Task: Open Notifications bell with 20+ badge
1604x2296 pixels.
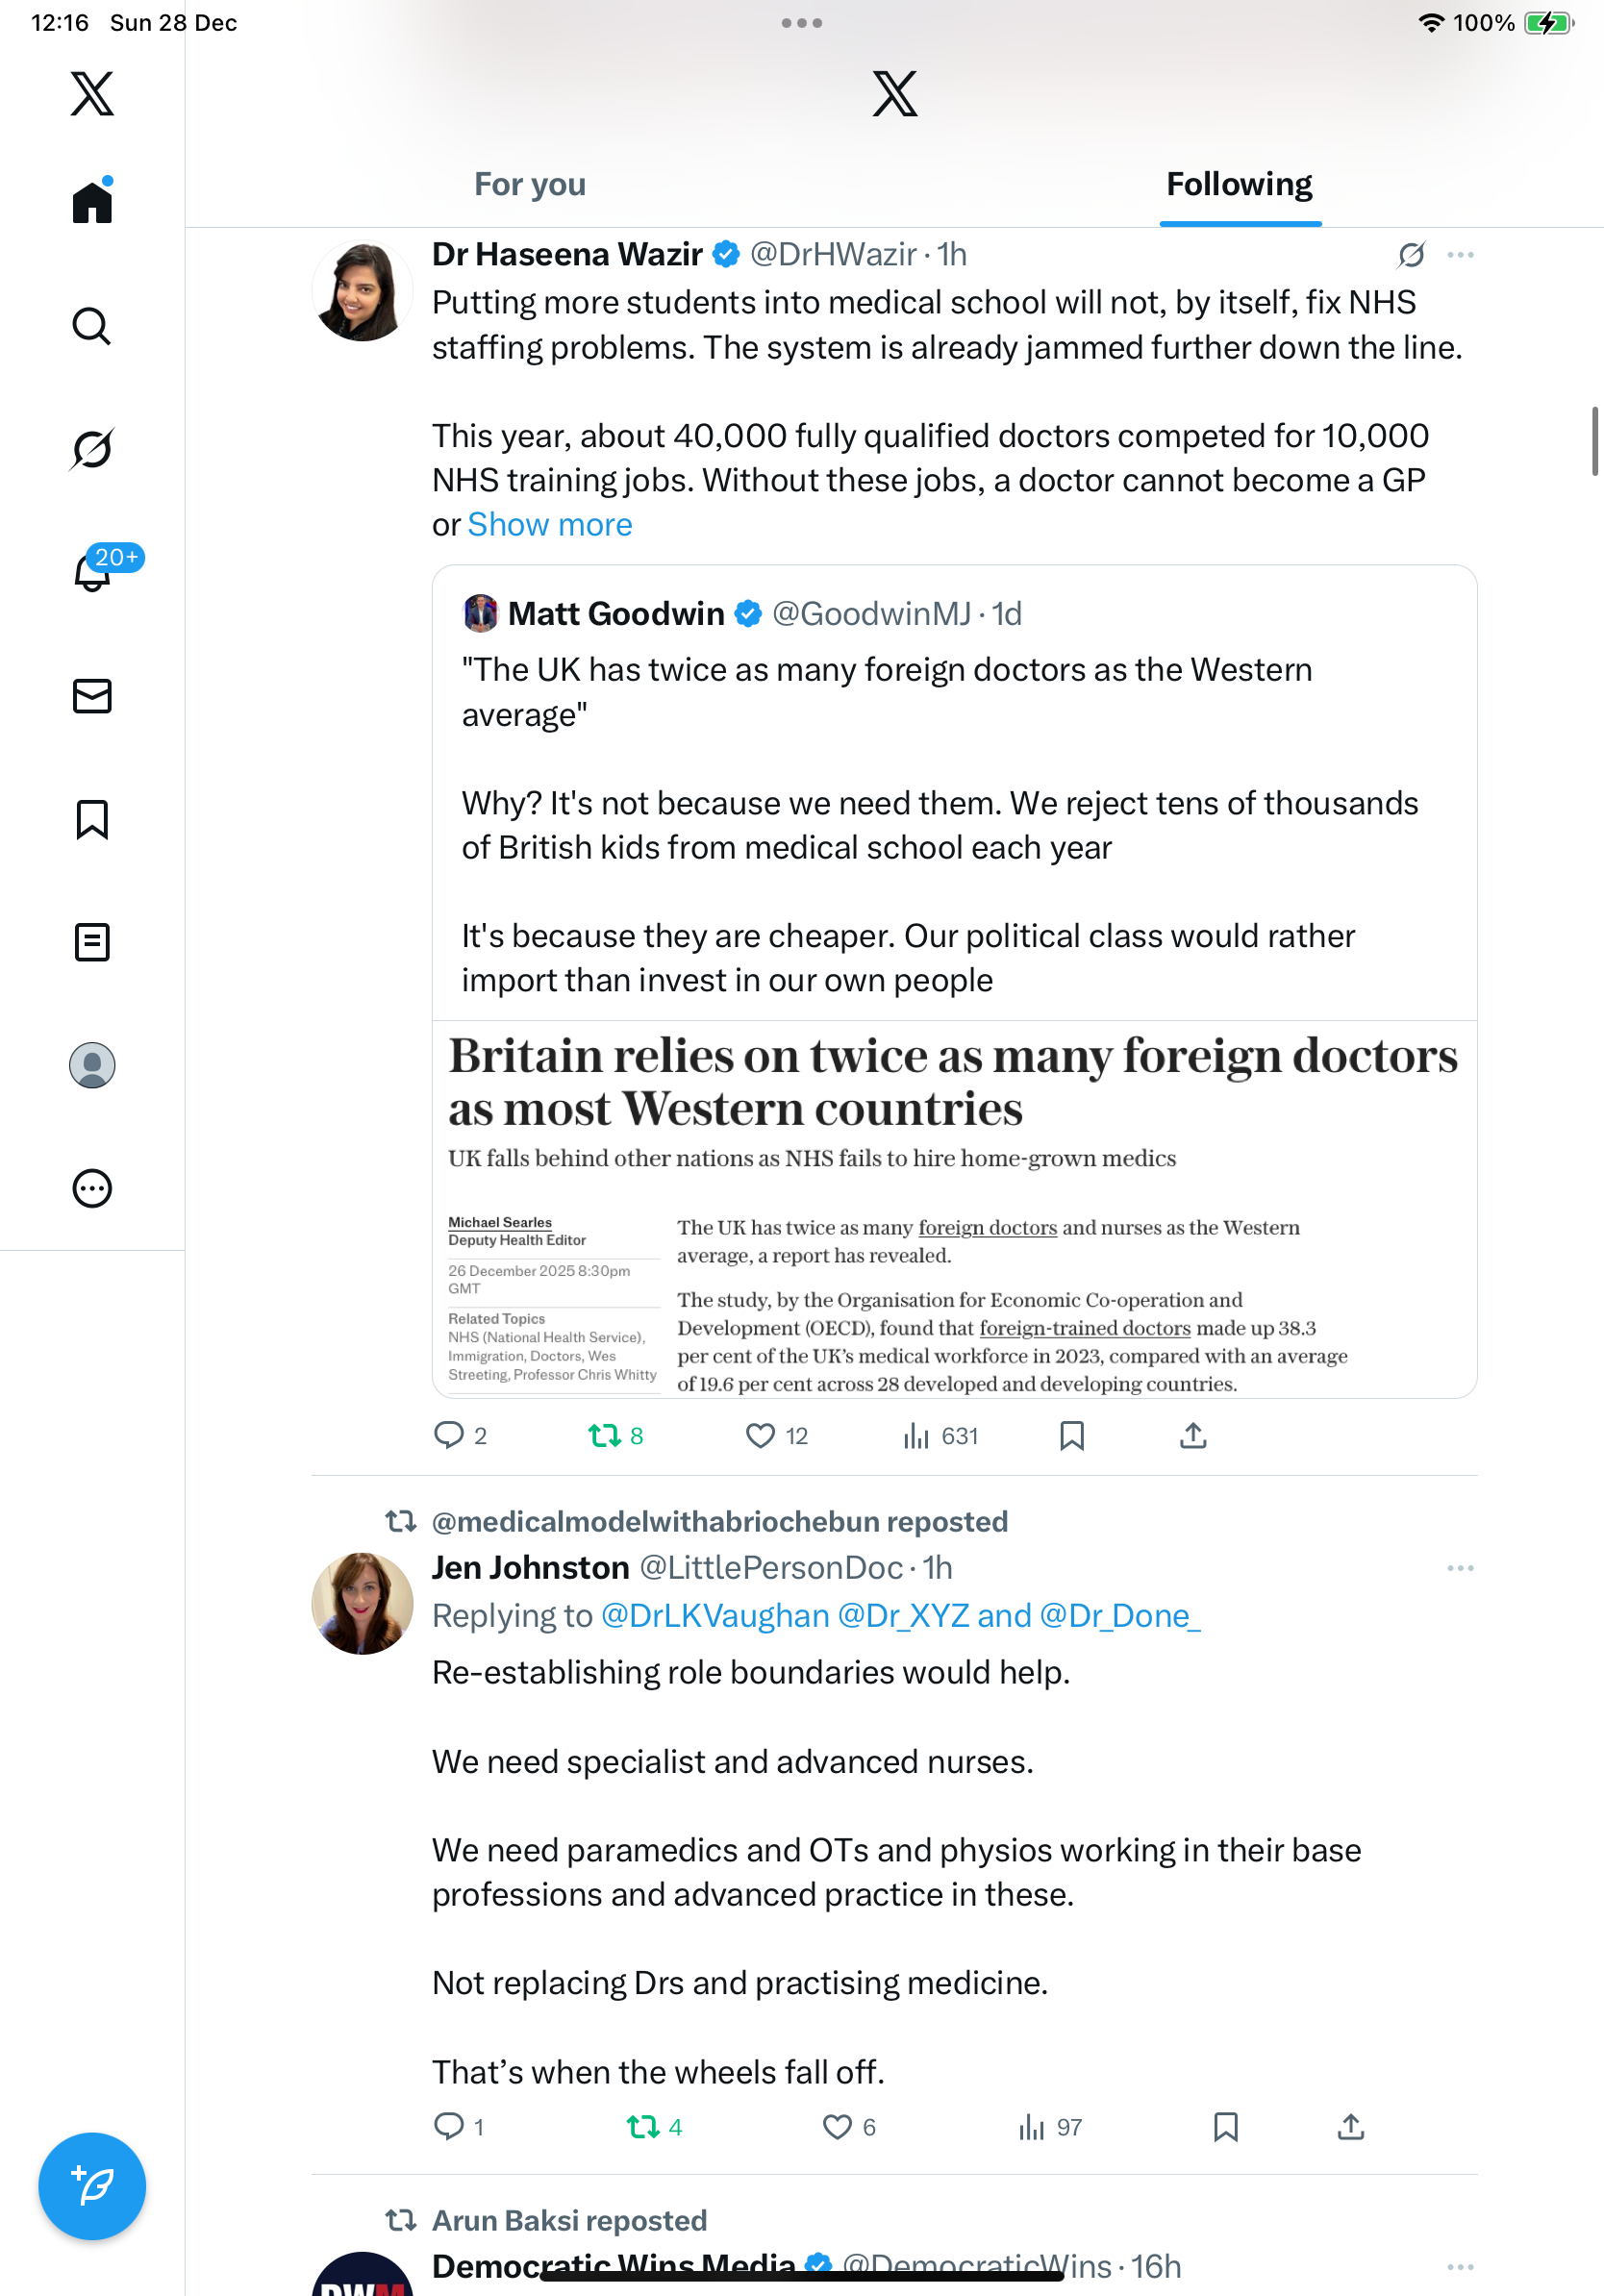Action: [92, 572]
